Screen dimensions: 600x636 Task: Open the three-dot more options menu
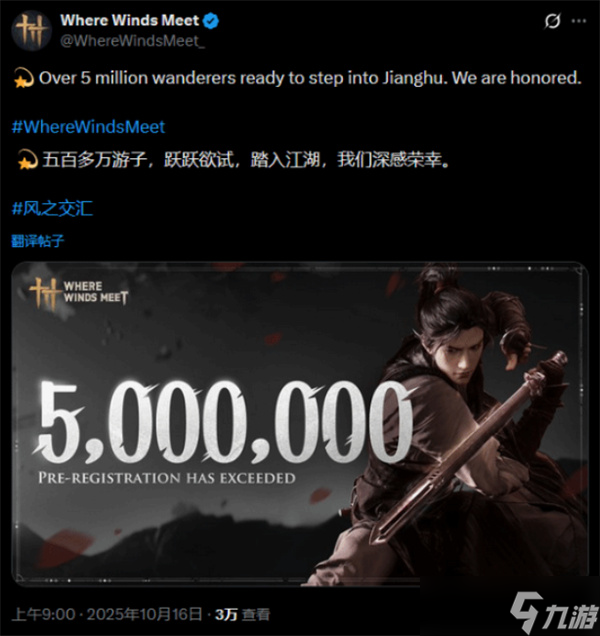tap(579, 21)
